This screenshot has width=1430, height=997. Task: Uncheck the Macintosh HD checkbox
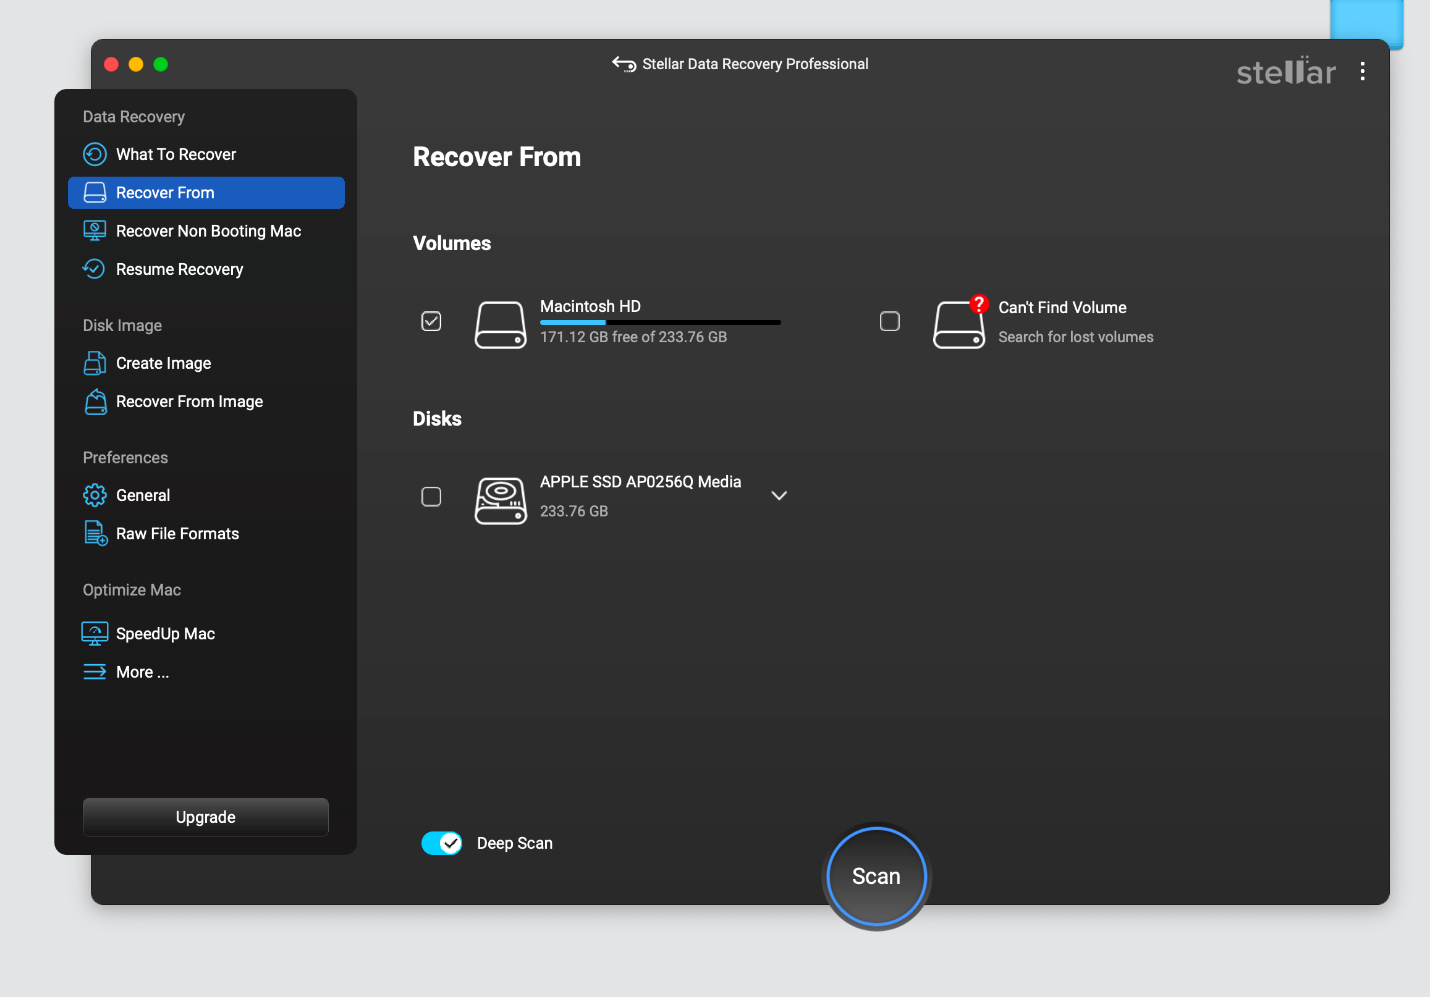coord(431,321)
